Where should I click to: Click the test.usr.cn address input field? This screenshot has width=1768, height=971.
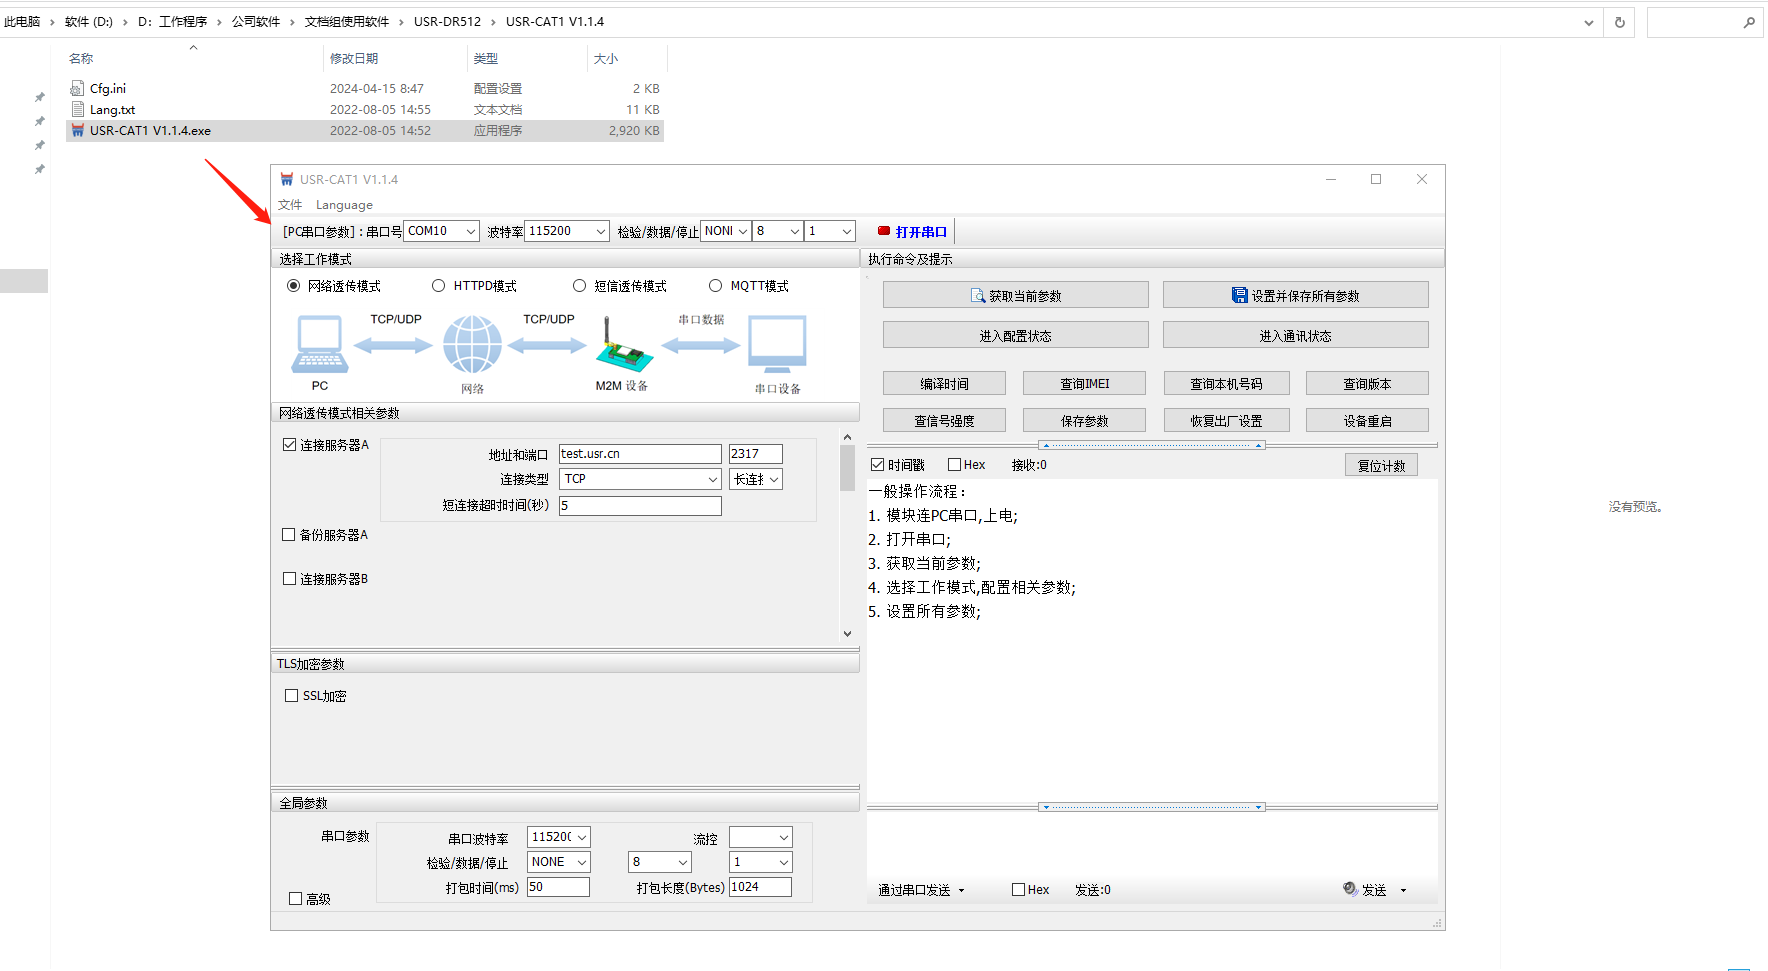coord(639,454)
